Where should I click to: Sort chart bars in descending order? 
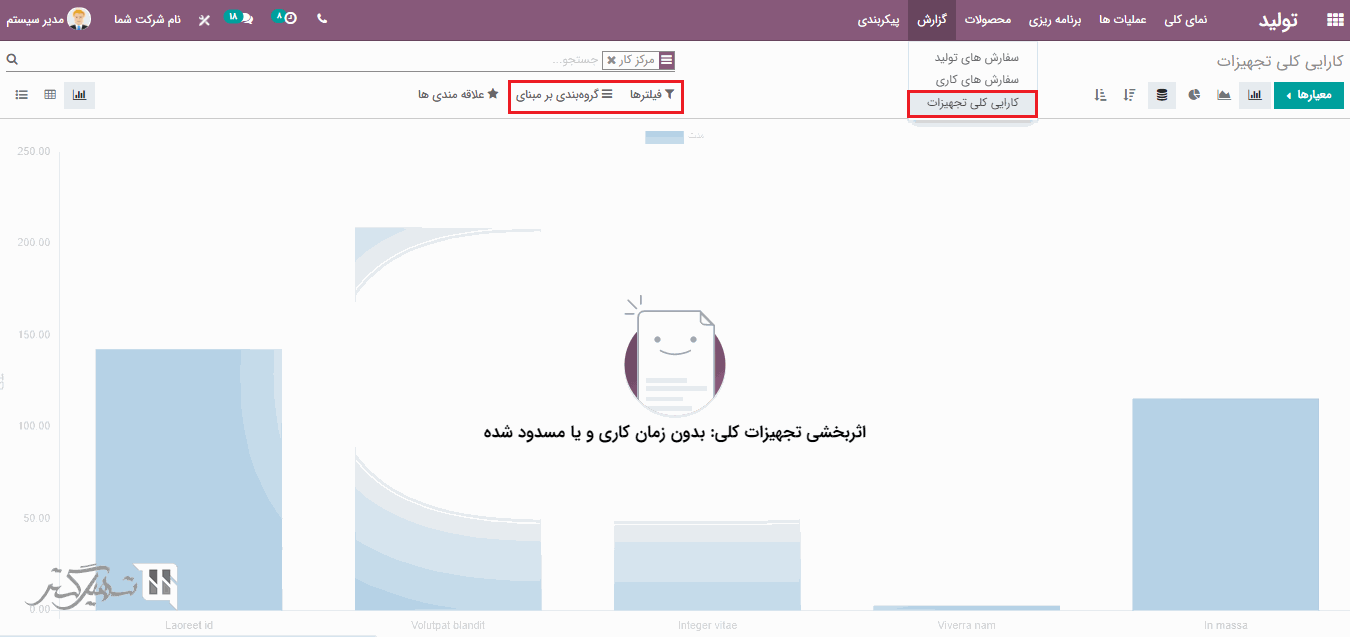1129,95
